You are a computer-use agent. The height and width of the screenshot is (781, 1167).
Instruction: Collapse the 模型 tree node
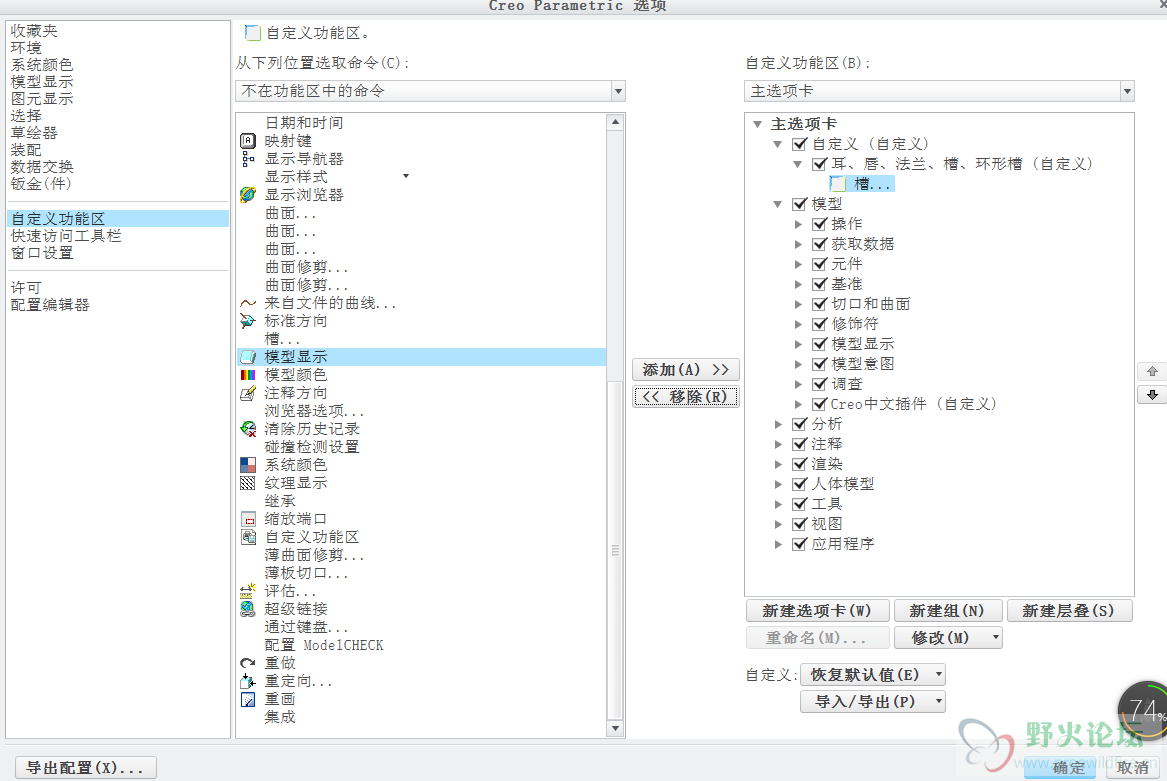point(778,204)
